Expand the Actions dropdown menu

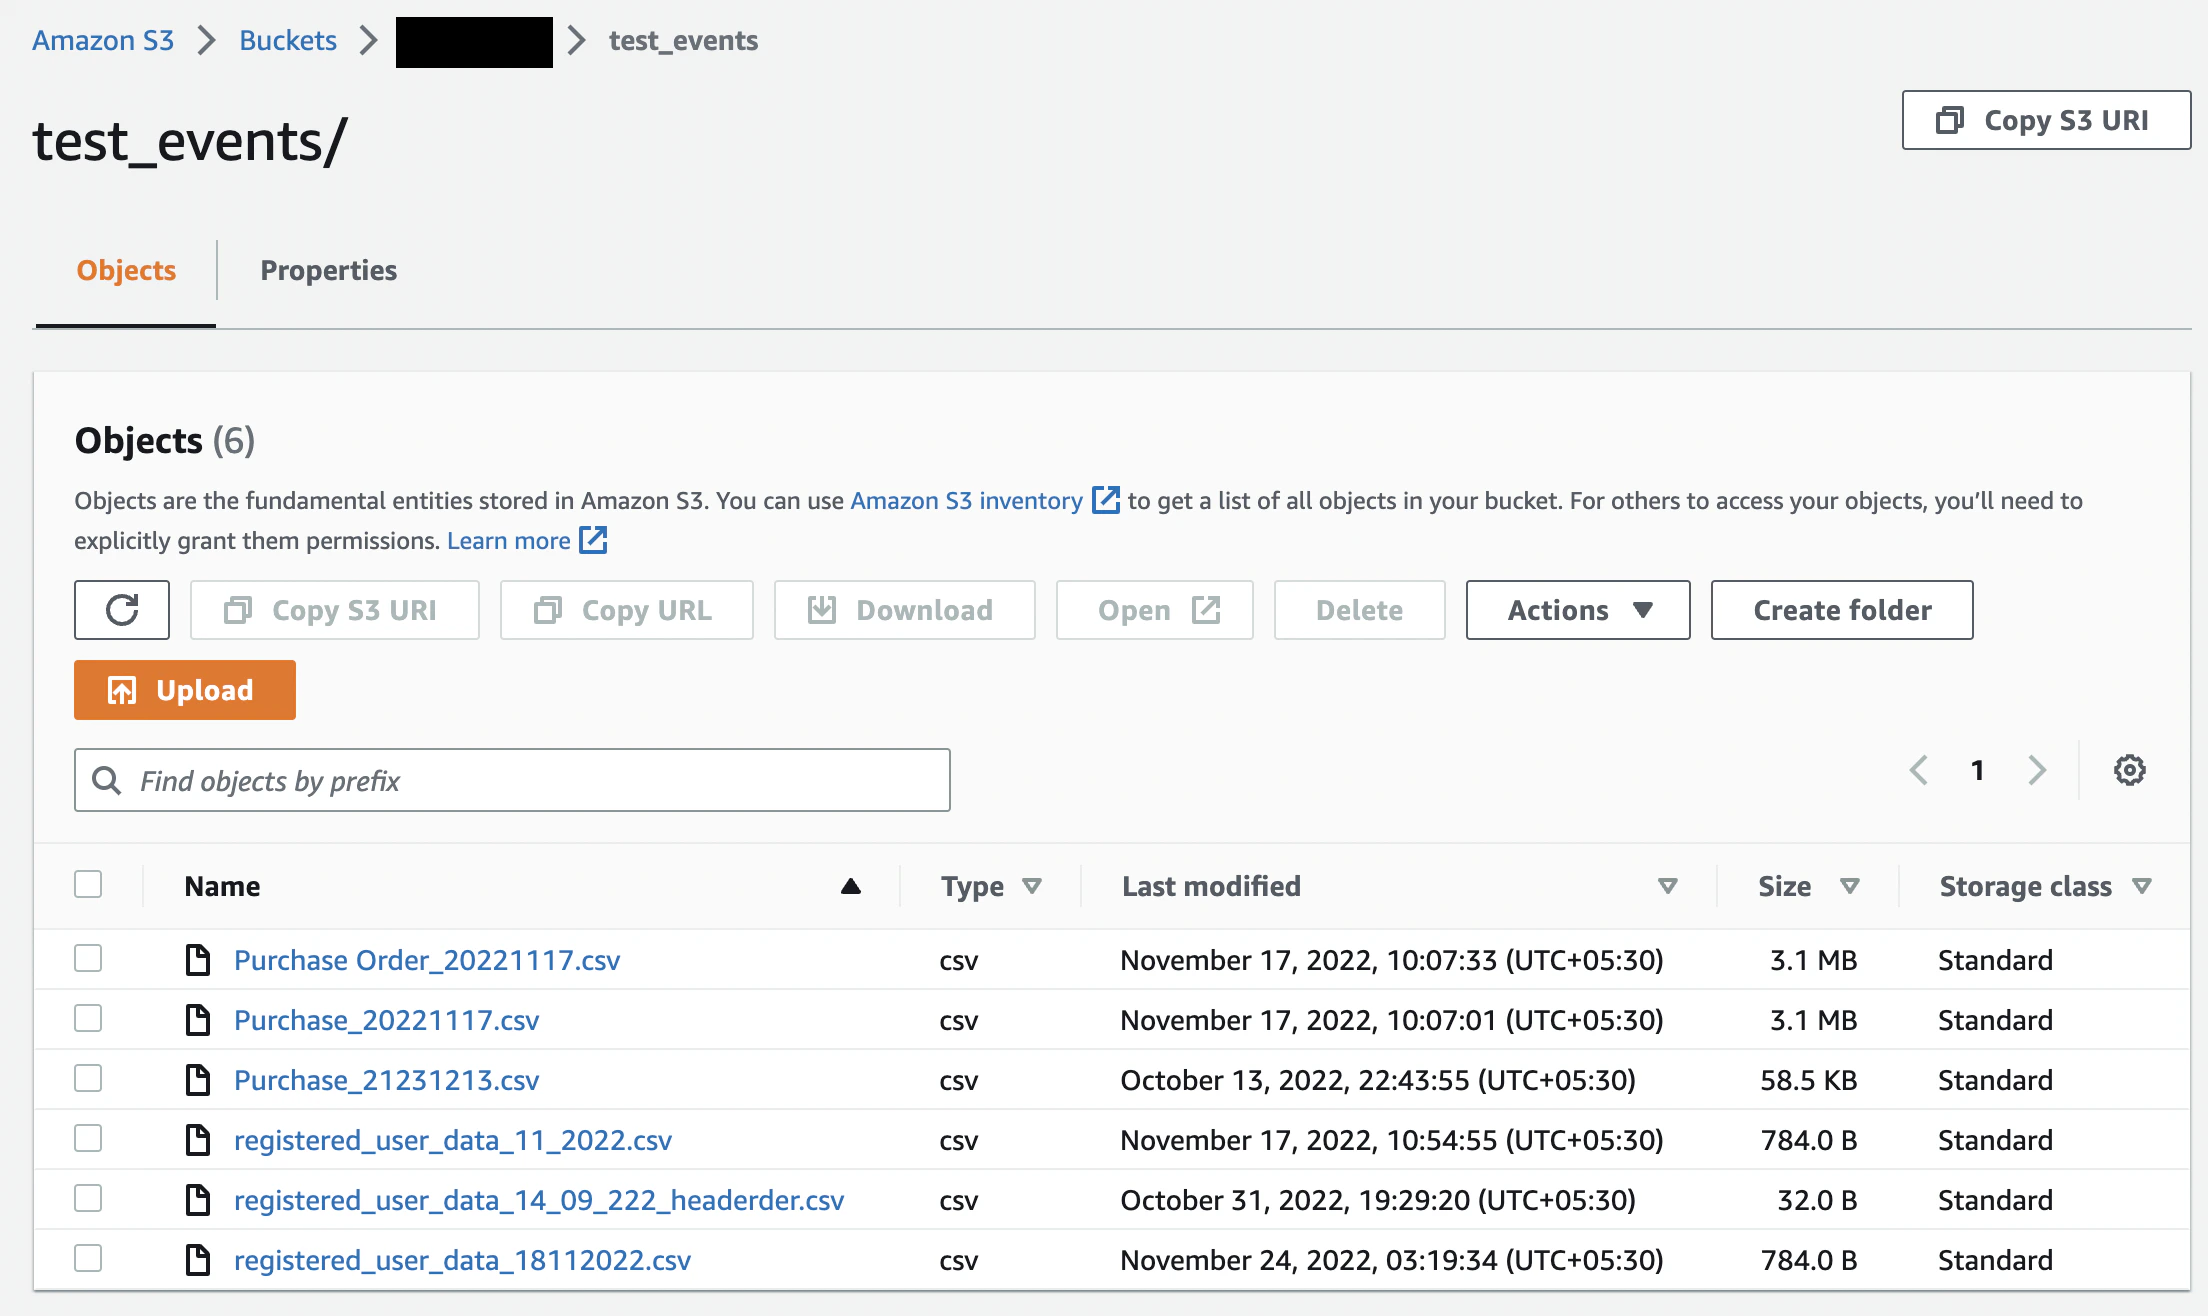(1578, 610)
